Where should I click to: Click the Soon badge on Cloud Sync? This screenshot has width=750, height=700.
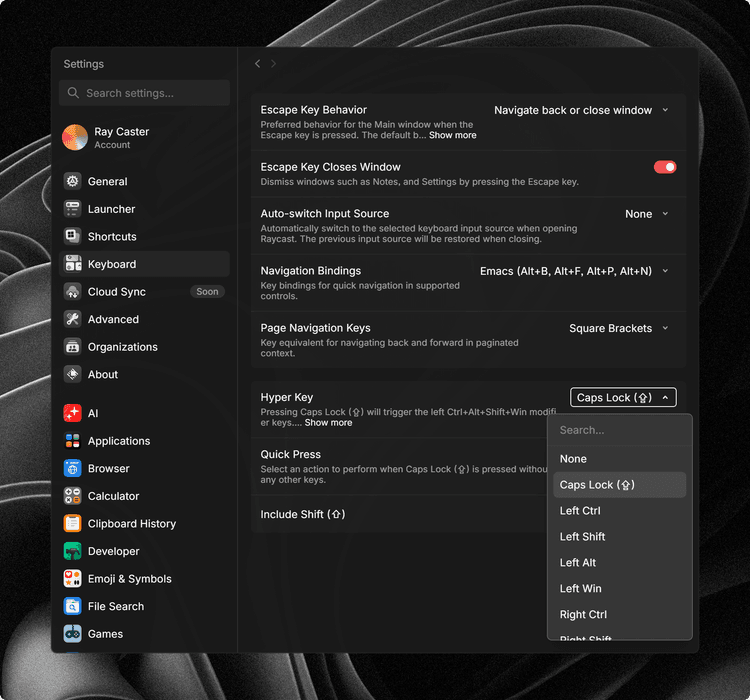point(207,292)
